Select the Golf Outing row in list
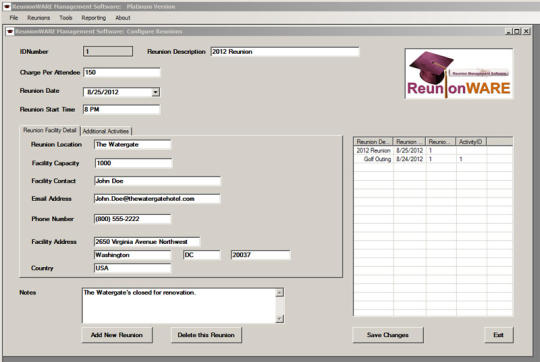 [433, 159]
